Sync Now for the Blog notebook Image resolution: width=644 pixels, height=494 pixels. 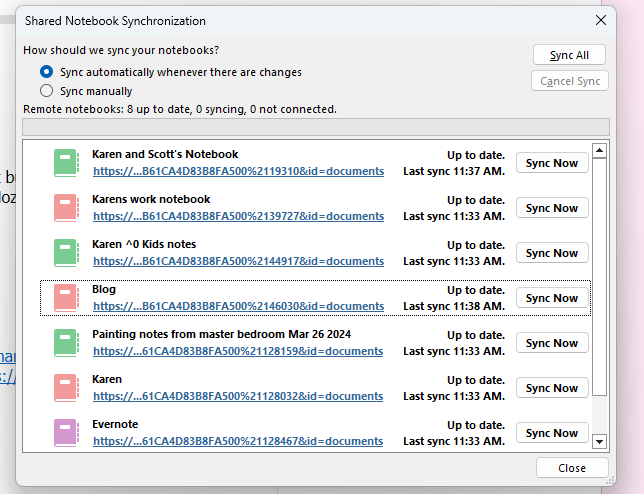(552, 298)
